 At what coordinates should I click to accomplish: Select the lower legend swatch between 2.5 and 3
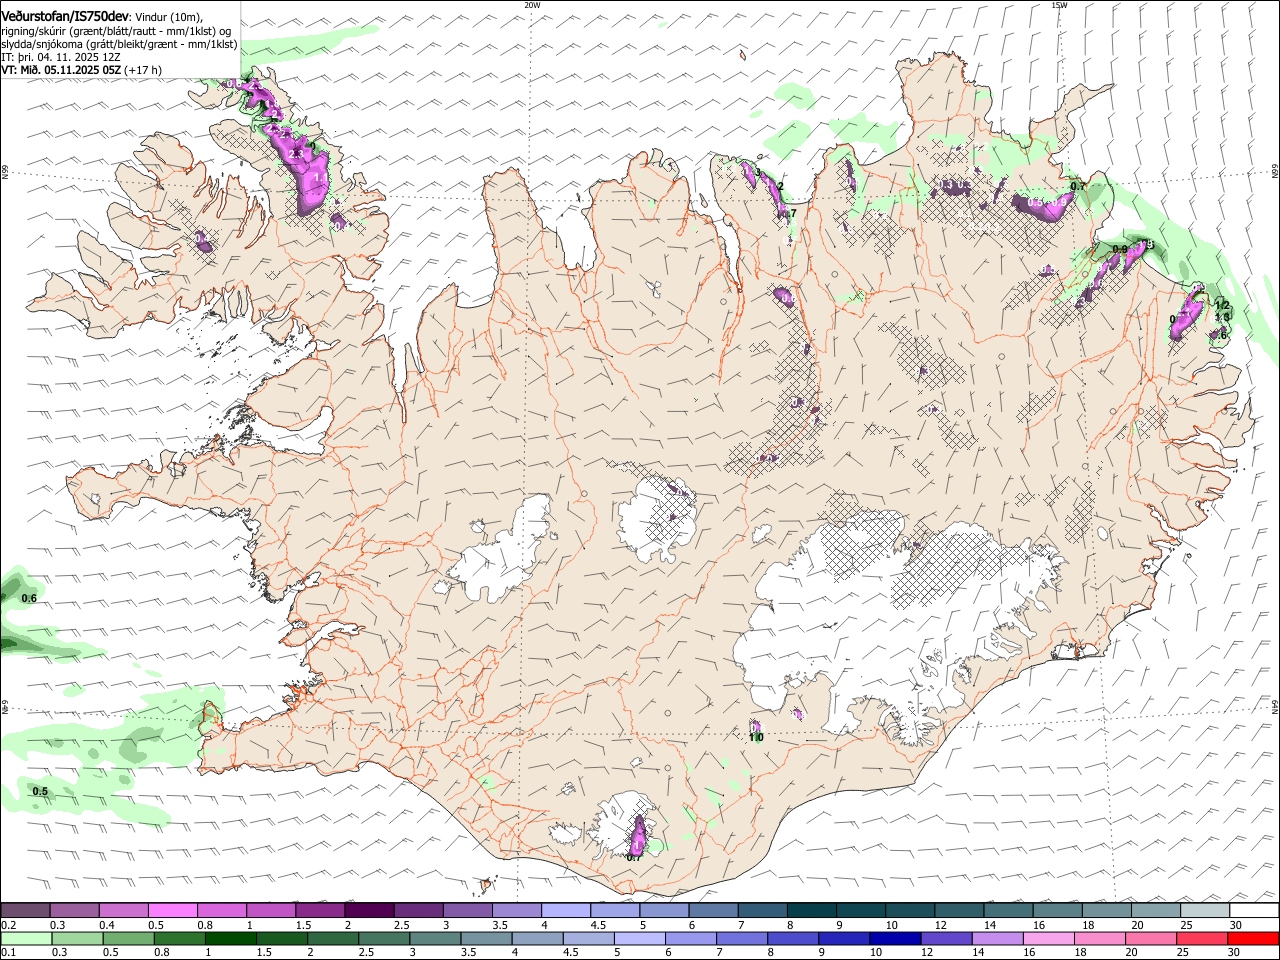[384, 938]
